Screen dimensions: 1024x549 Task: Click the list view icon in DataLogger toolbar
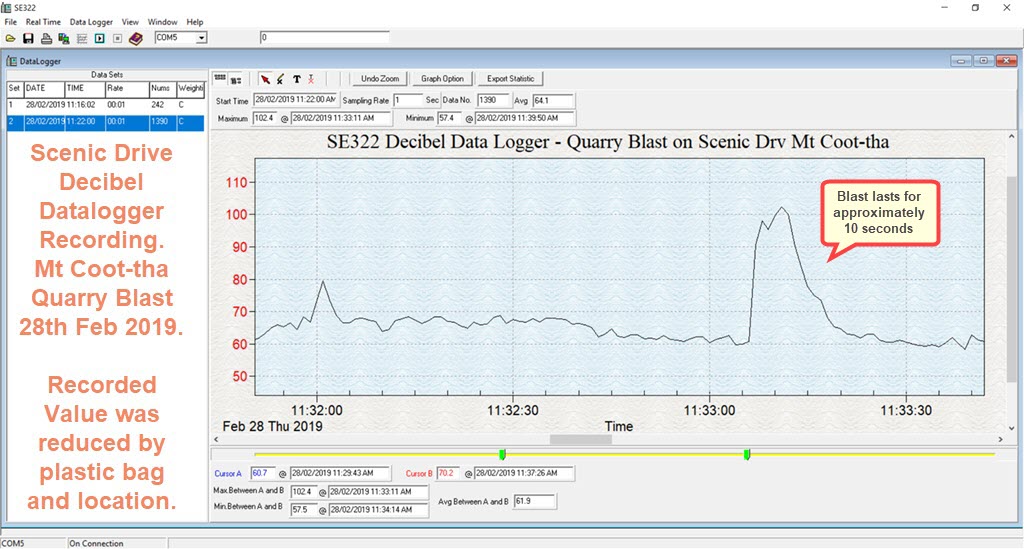[x=236, y=79]
